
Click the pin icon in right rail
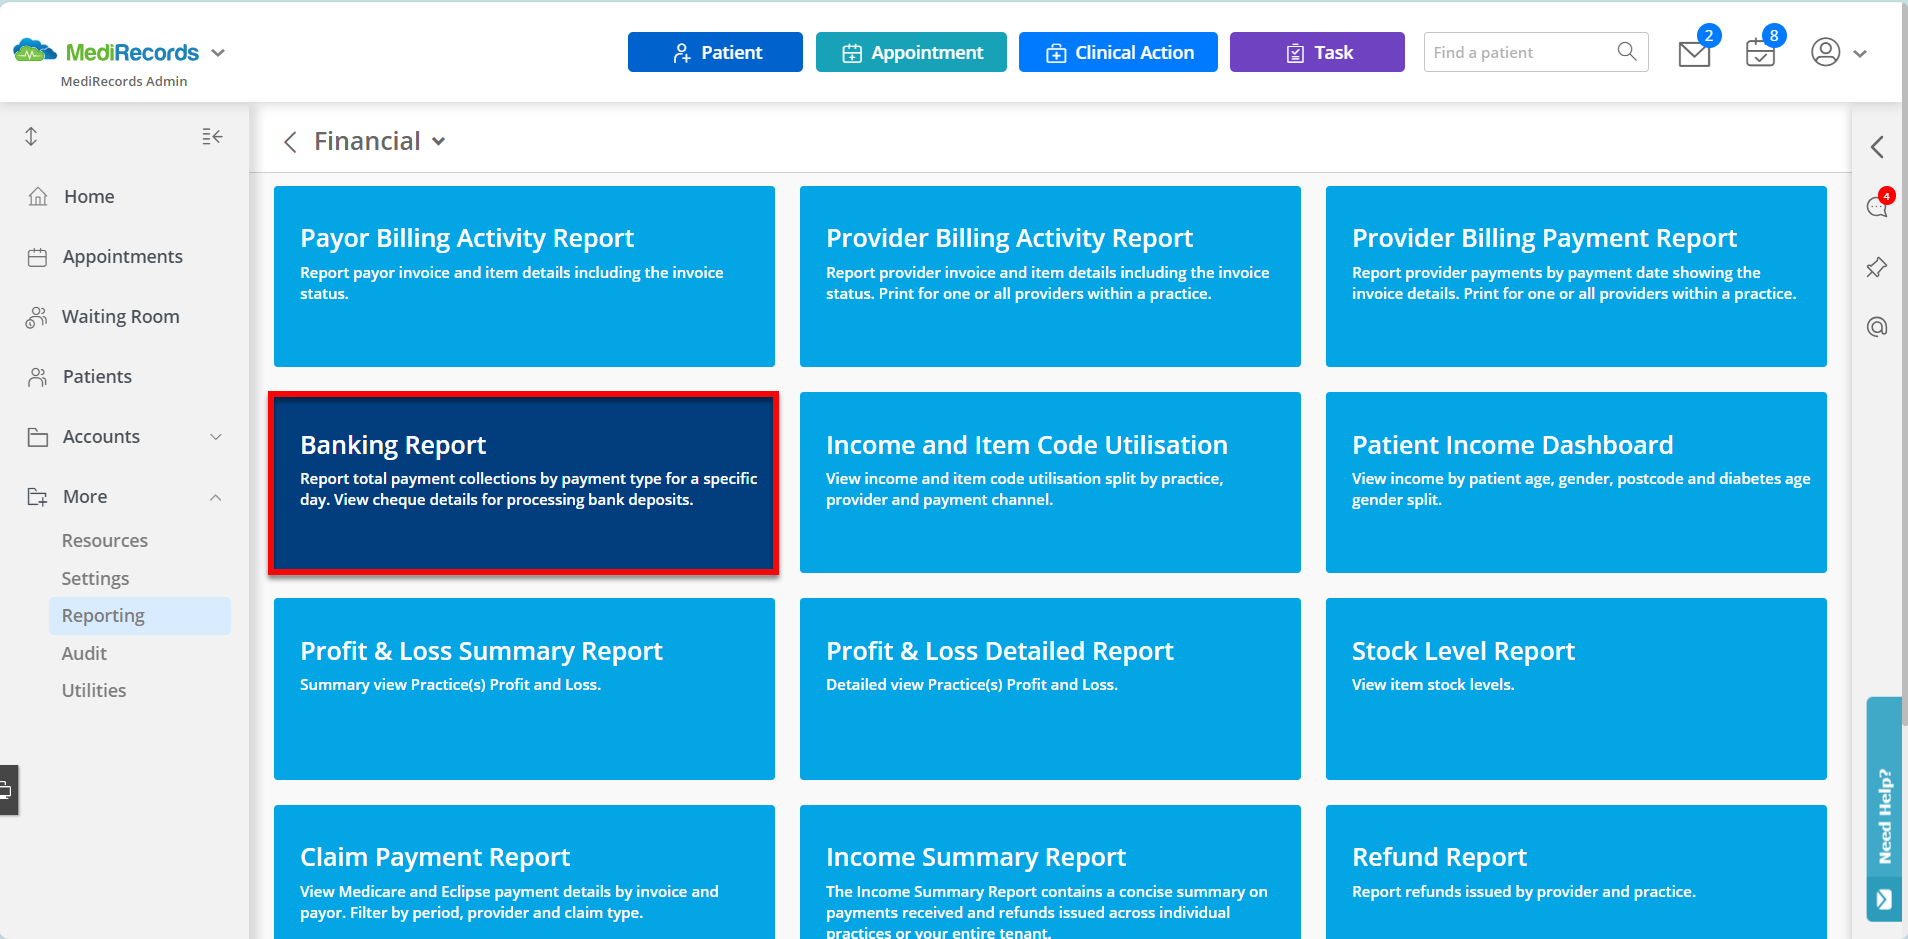coord(1877,267)
